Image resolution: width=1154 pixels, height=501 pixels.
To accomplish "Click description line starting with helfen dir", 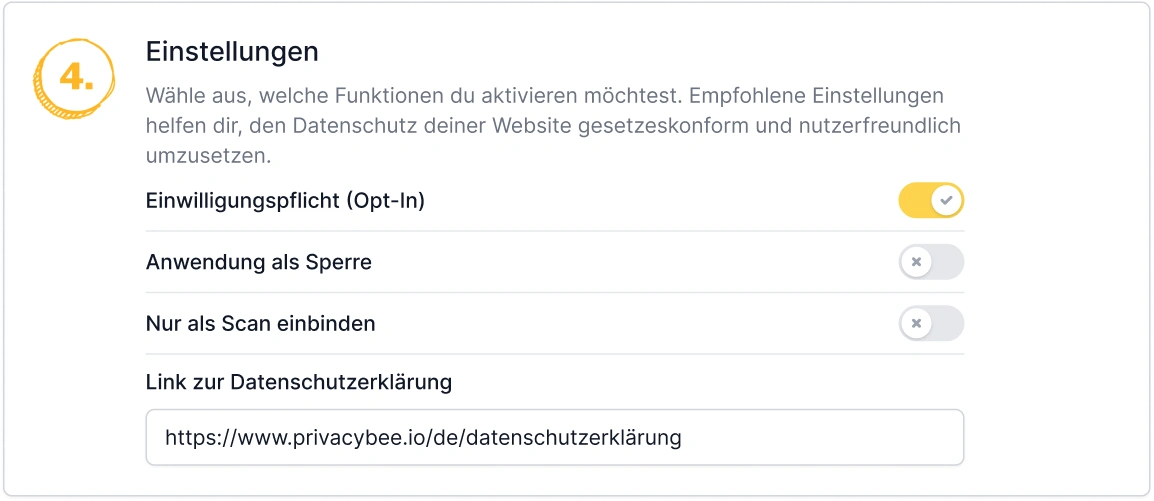I will [x=552, y=127].
